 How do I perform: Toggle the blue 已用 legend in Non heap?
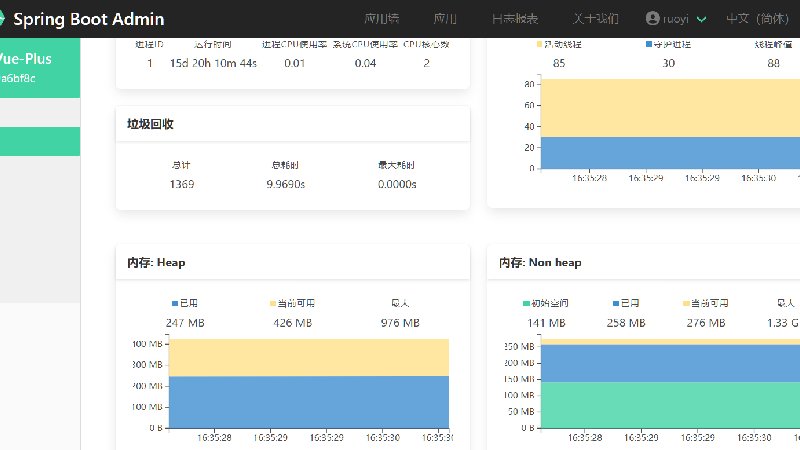point(616,303)
